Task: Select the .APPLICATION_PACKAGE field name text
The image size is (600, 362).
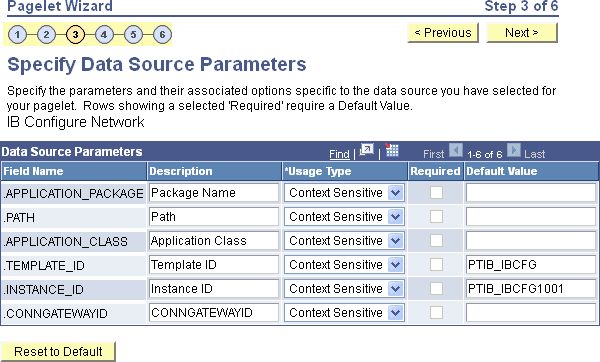Action: pyautogui.click(x=73, y=194)
